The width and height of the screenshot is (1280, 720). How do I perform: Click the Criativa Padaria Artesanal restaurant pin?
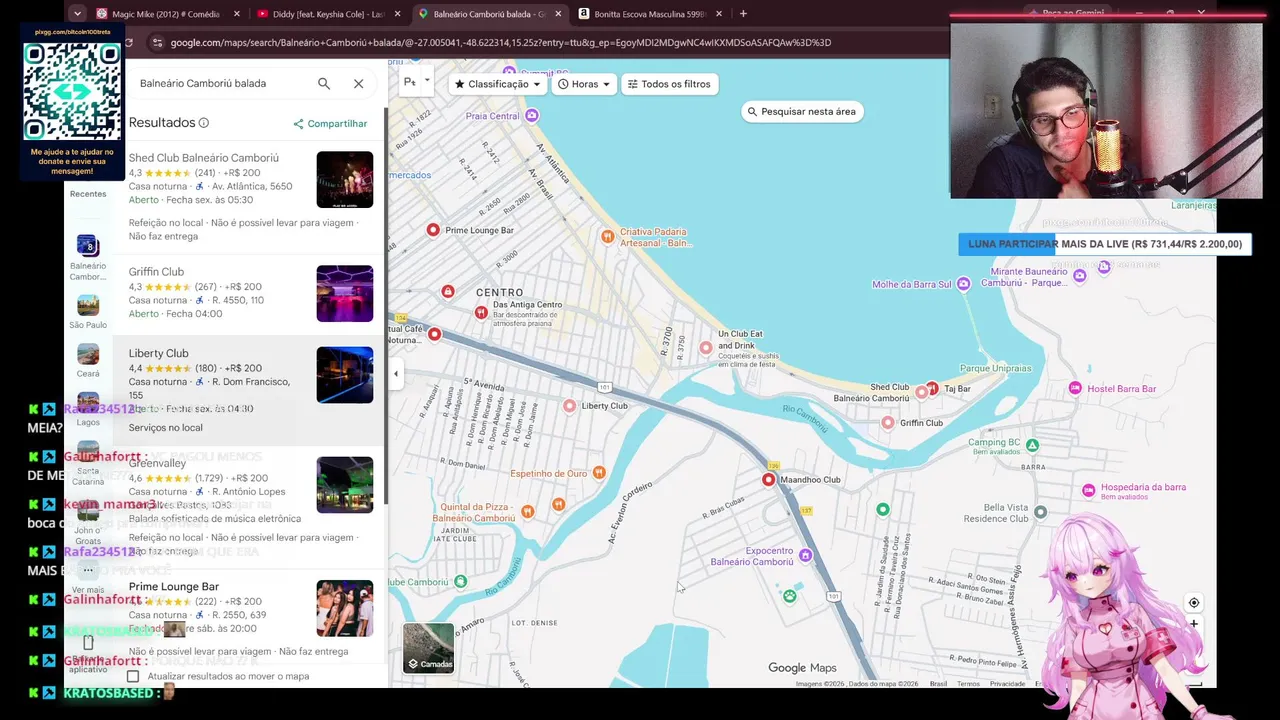click(607, 236)
